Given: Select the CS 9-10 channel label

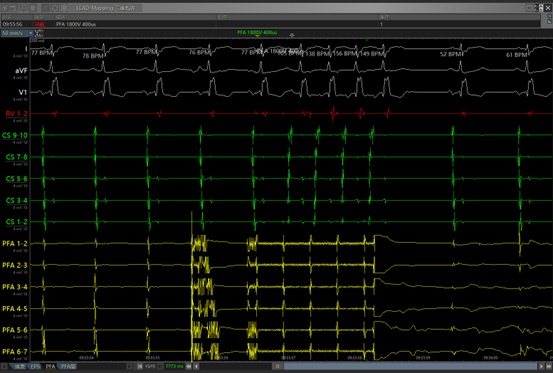Looking at the screenshot, I should [14, 135].
